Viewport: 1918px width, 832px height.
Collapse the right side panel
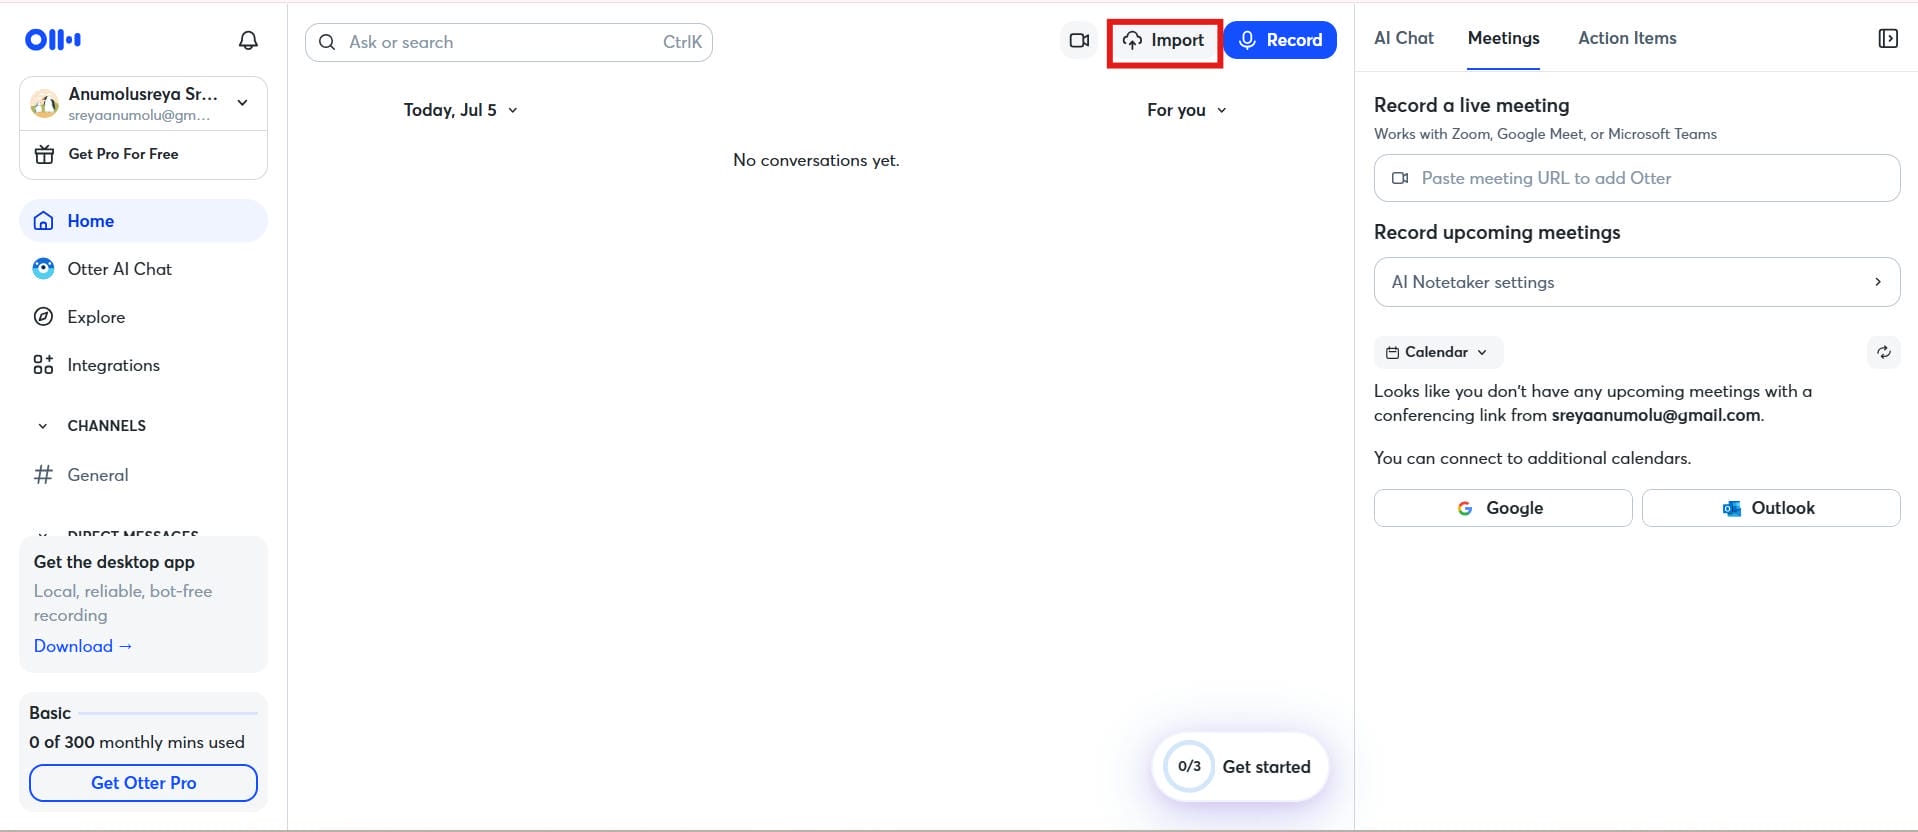1888,39
